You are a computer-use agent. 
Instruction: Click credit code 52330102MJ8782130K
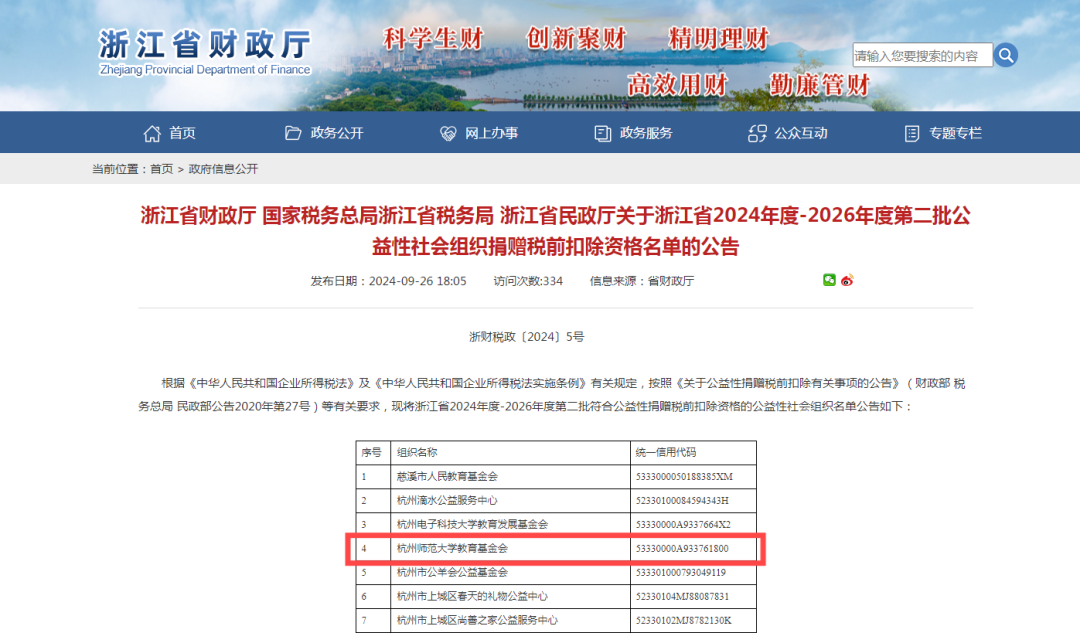[x=683, y=620]
